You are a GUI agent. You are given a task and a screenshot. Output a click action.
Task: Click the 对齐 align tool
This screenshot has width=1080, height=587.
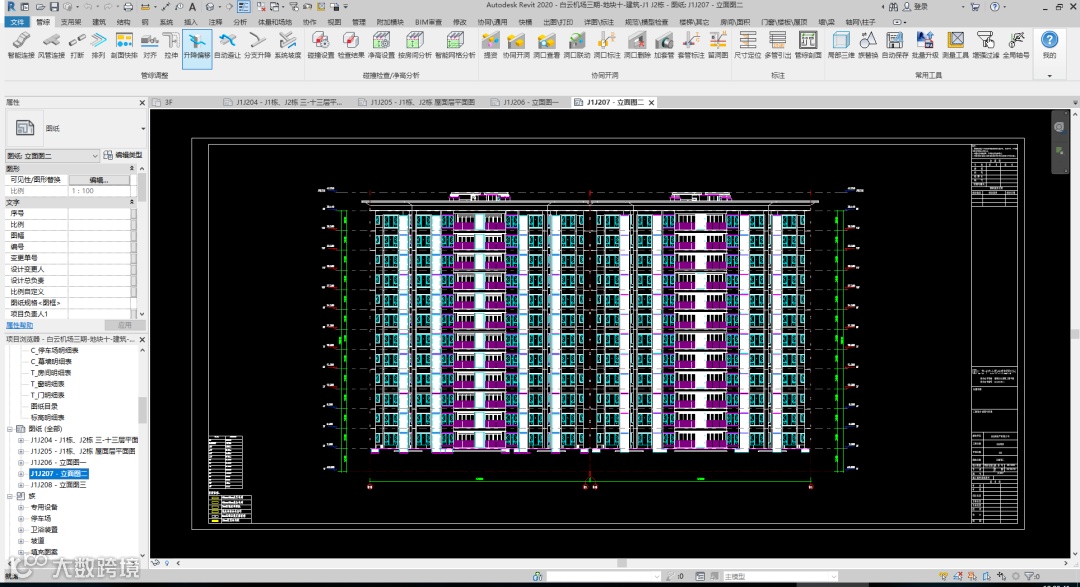coord(150,46)
